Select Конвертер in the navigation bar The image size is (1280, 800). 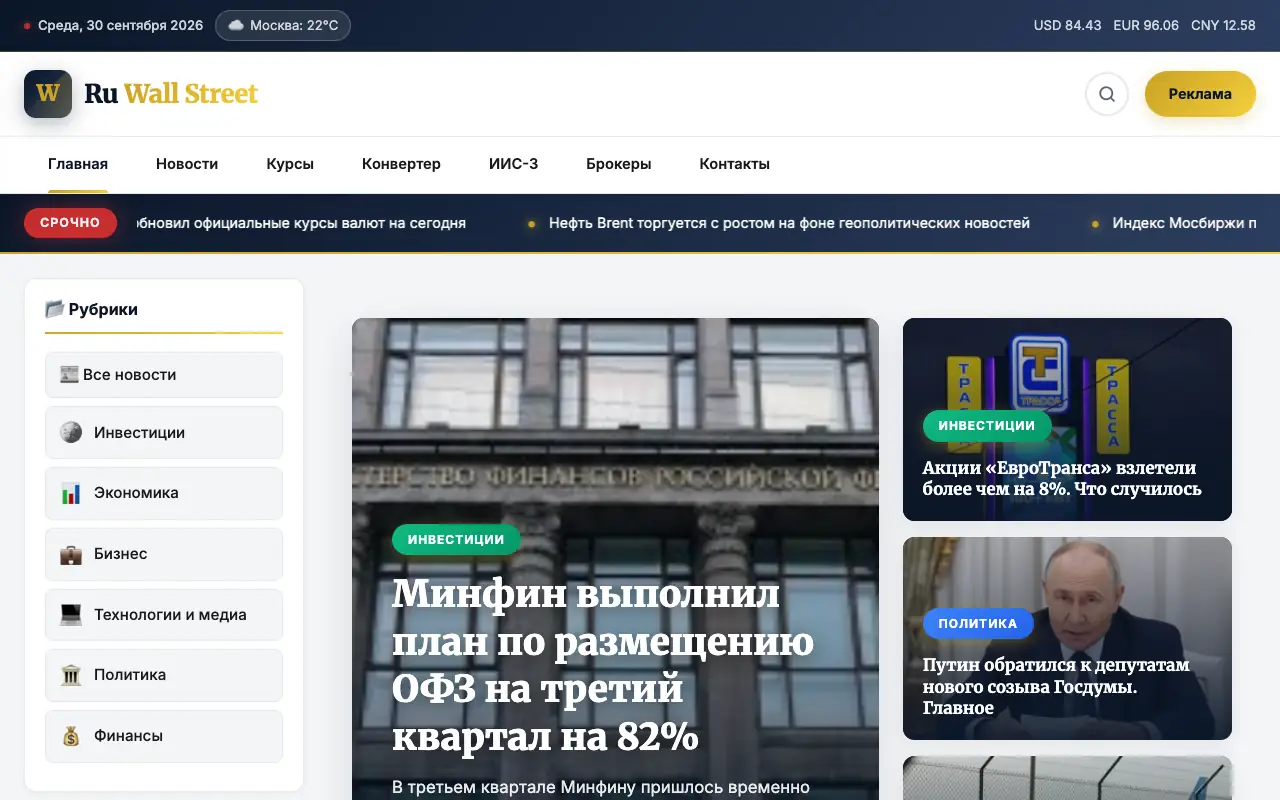pos(401,164)
